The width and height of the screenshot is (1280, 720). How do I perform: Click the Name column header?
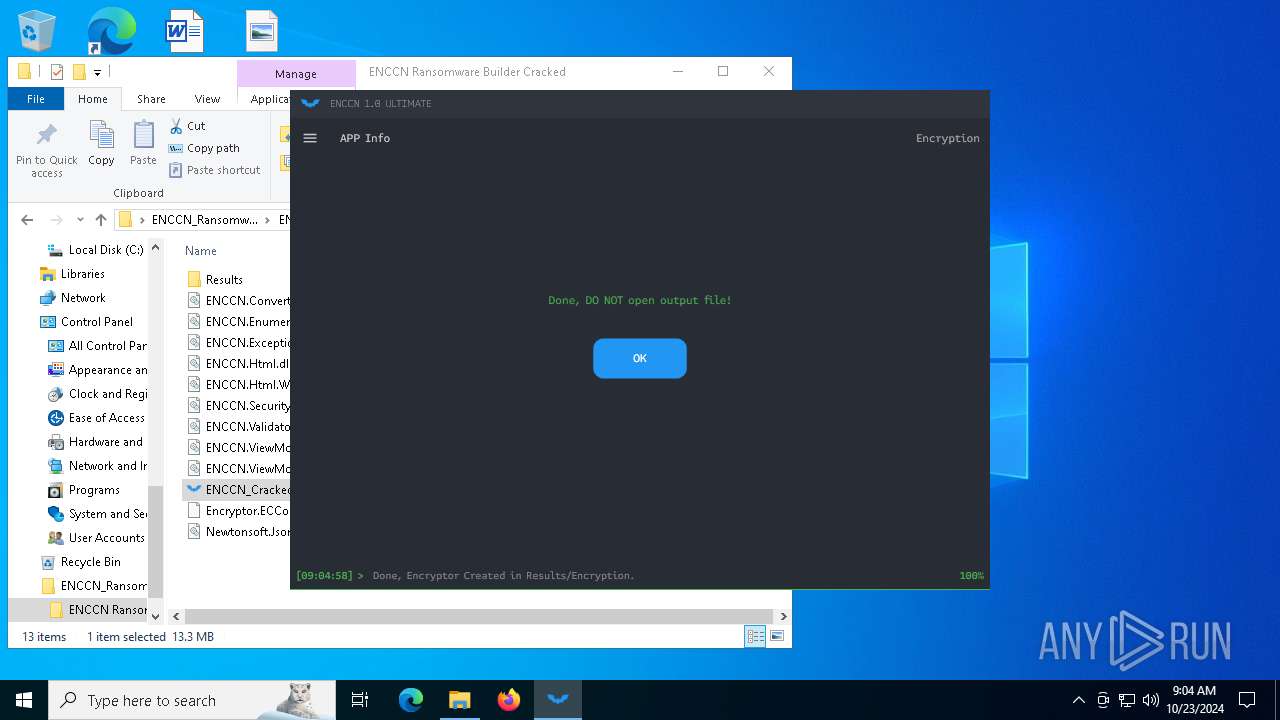pyautogui.click(x=201, y=251)
